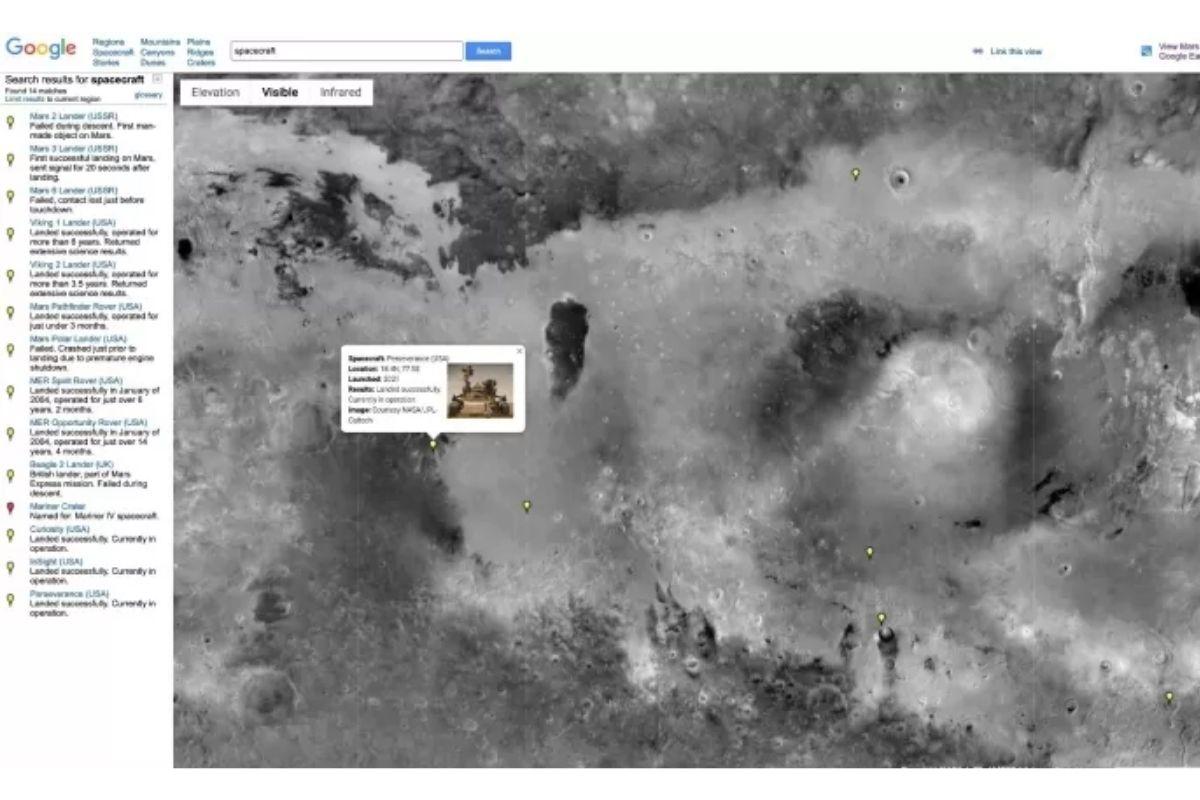Click the Link this view link
Screen dimensions: 1200x800
(1016, 51)
